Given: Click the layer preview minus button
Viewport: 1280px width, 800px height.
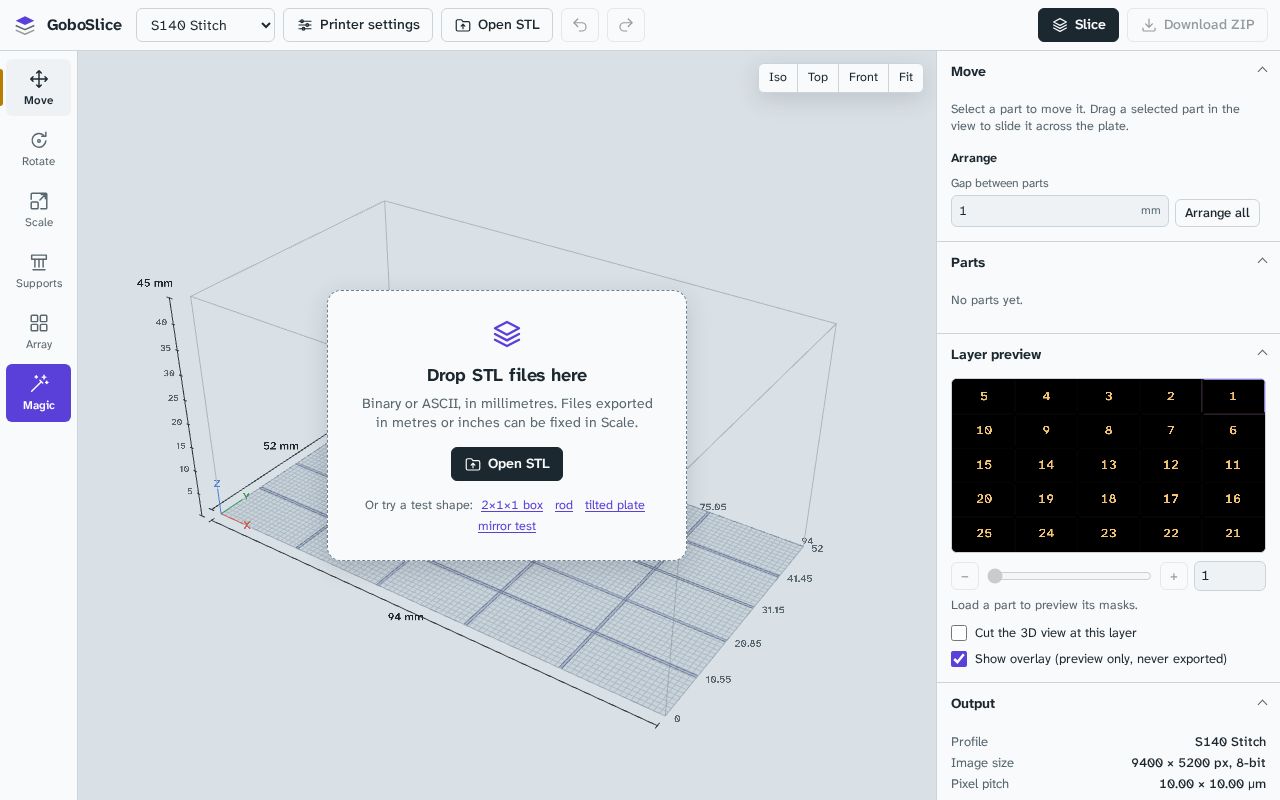Looking at the screenshot, I should tap(964, 576).
